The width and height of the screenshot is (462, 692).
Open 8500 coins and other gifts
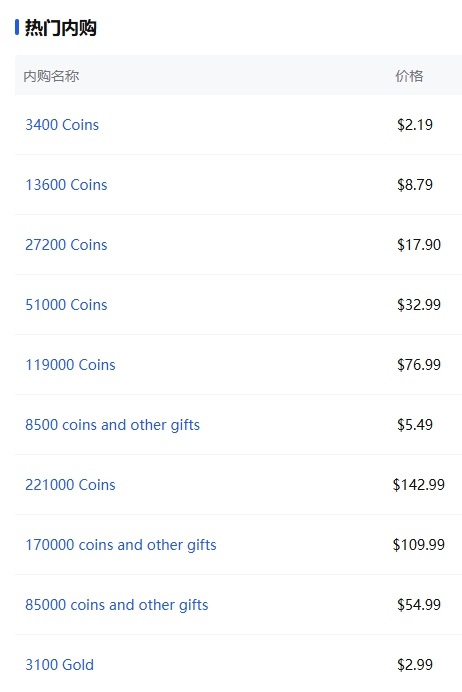click(x=113, y=425)
